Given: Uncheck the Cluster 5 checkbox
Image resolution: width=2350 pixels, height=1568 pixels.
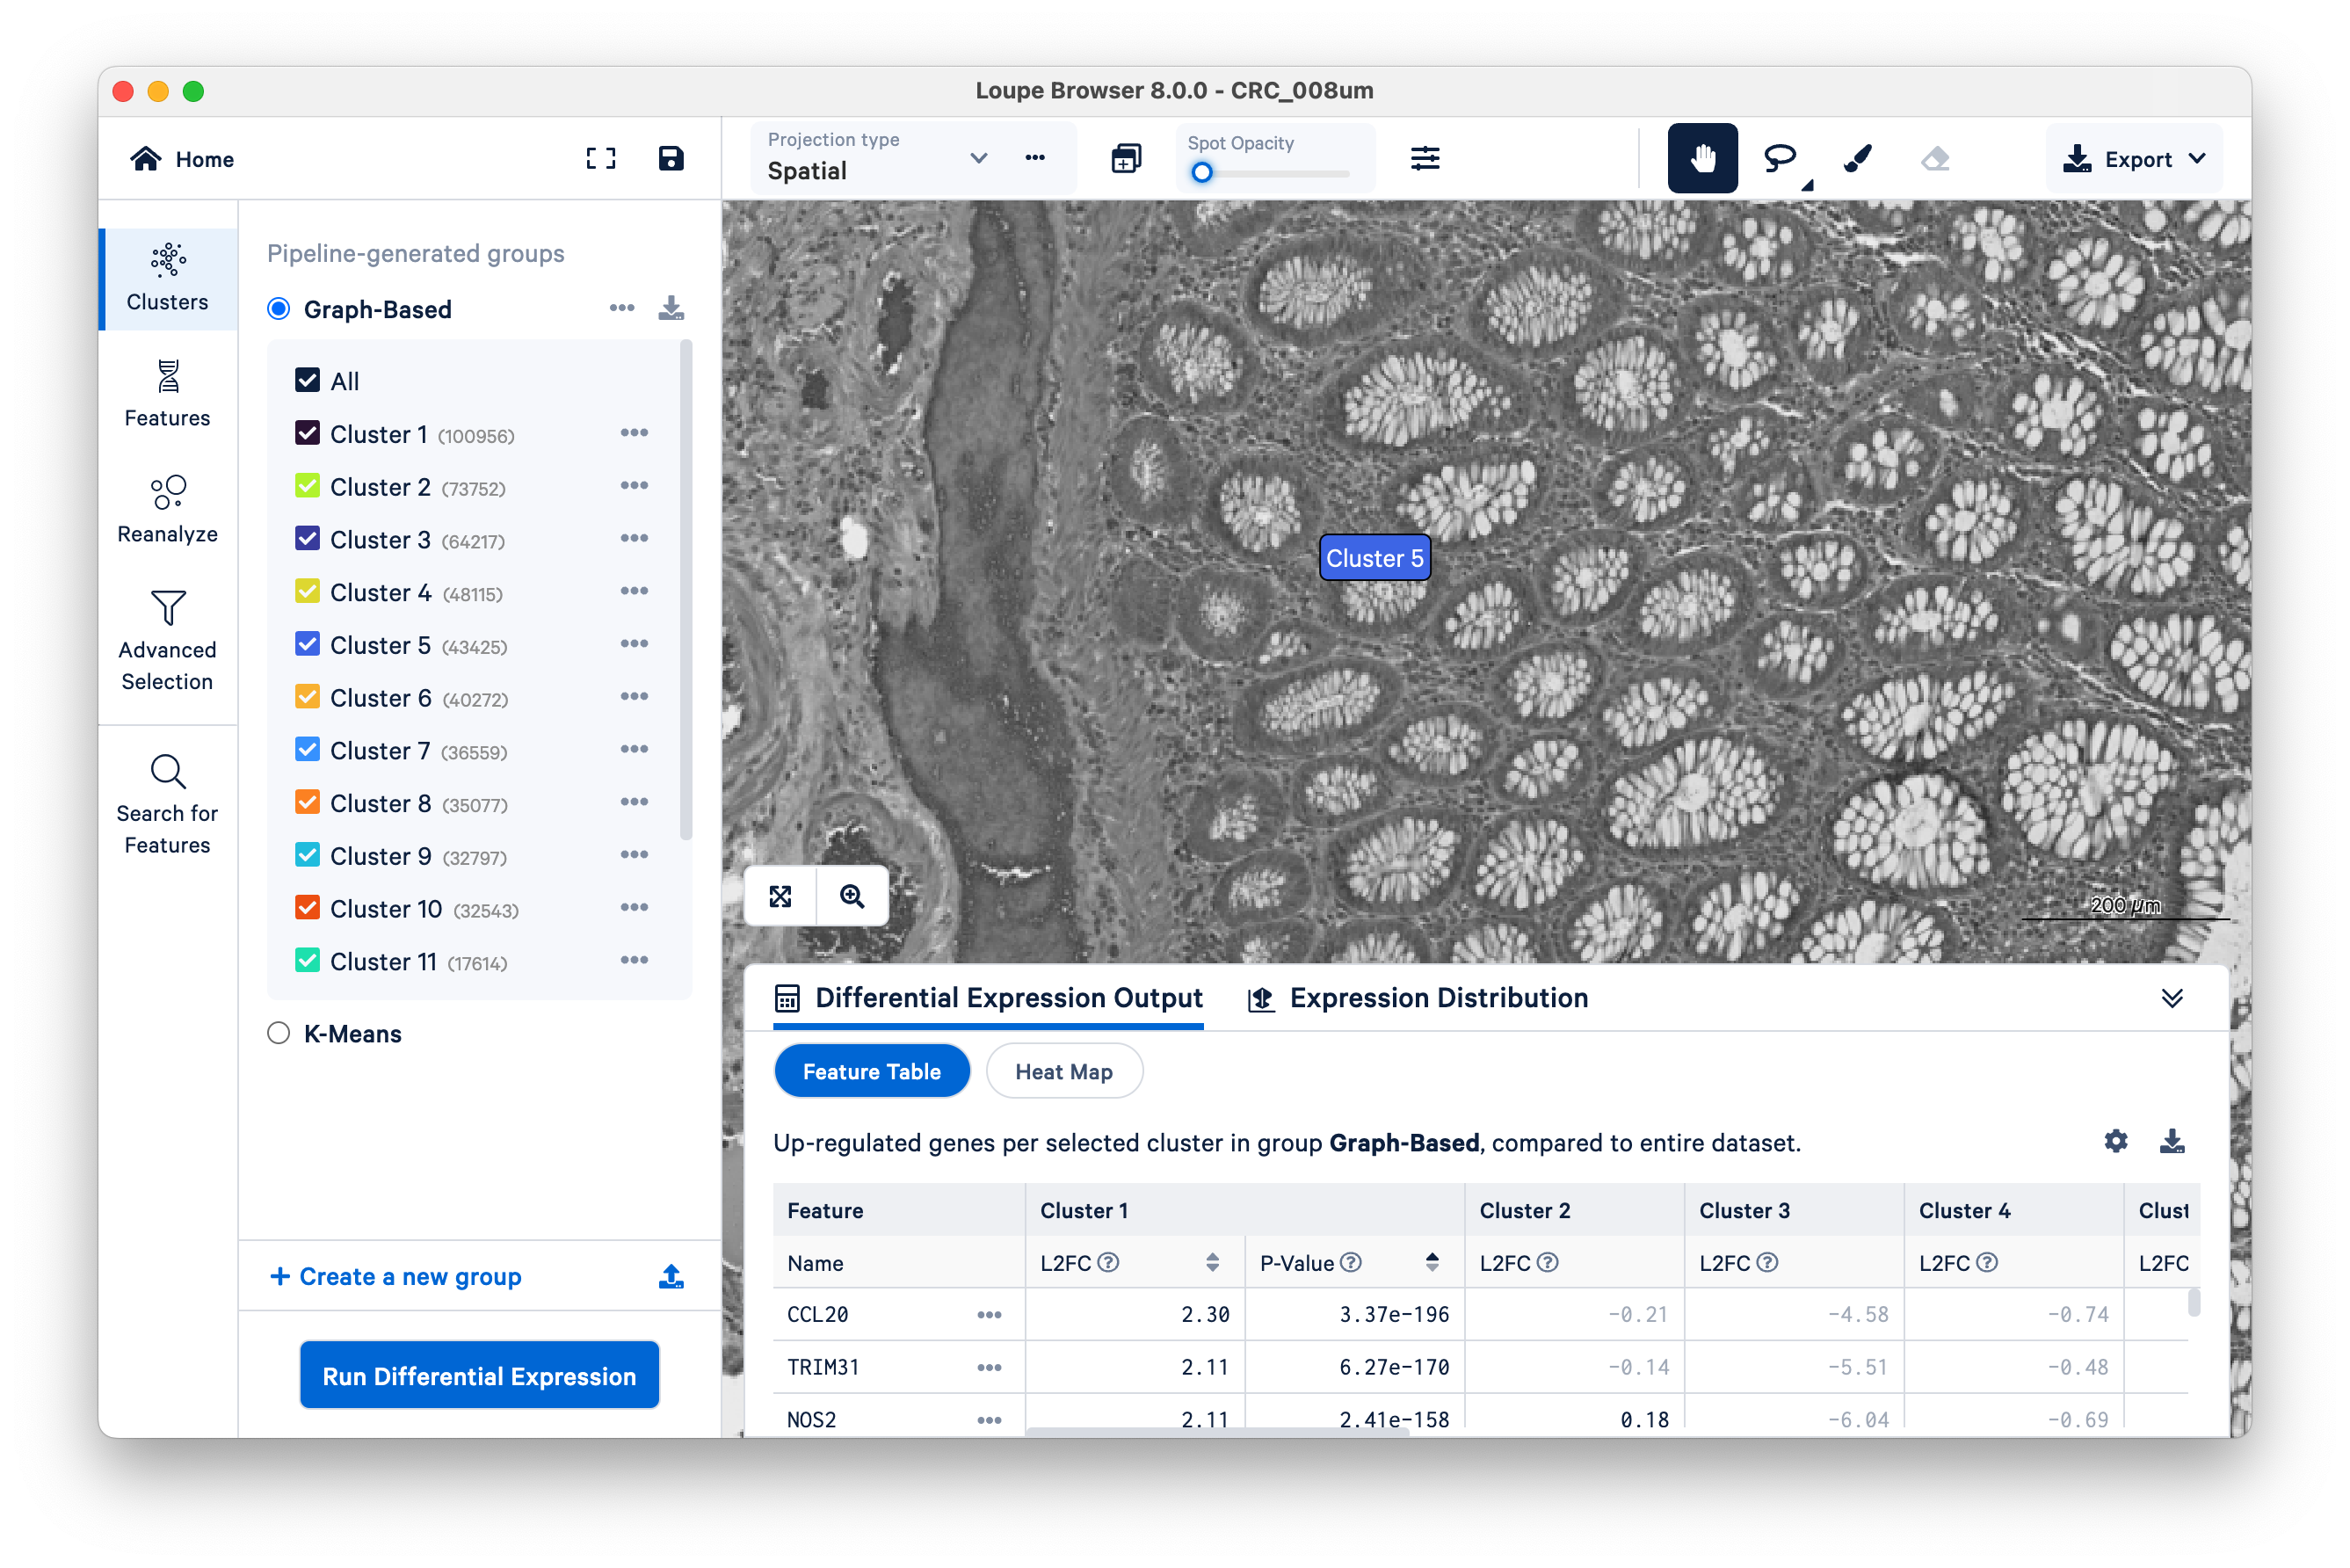Looking at the screenshot, I should 307,644.
